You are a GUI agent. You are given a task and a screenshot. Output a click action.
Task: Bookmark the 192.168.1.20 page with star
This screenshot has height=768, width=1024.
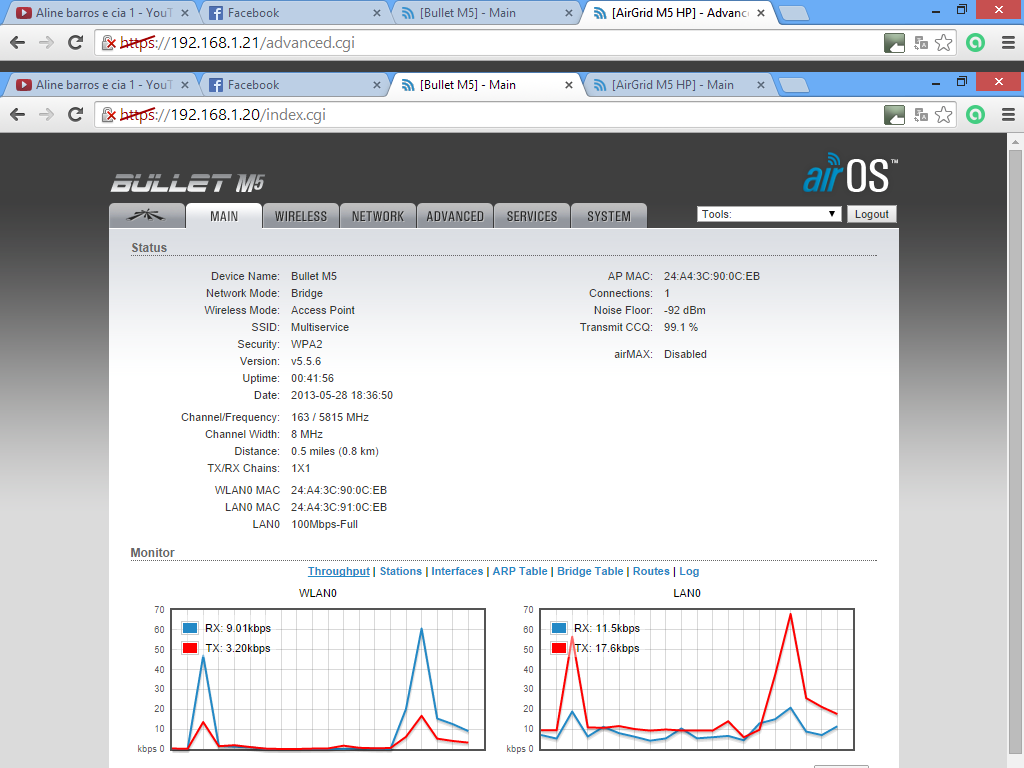(x=943, y=115)
